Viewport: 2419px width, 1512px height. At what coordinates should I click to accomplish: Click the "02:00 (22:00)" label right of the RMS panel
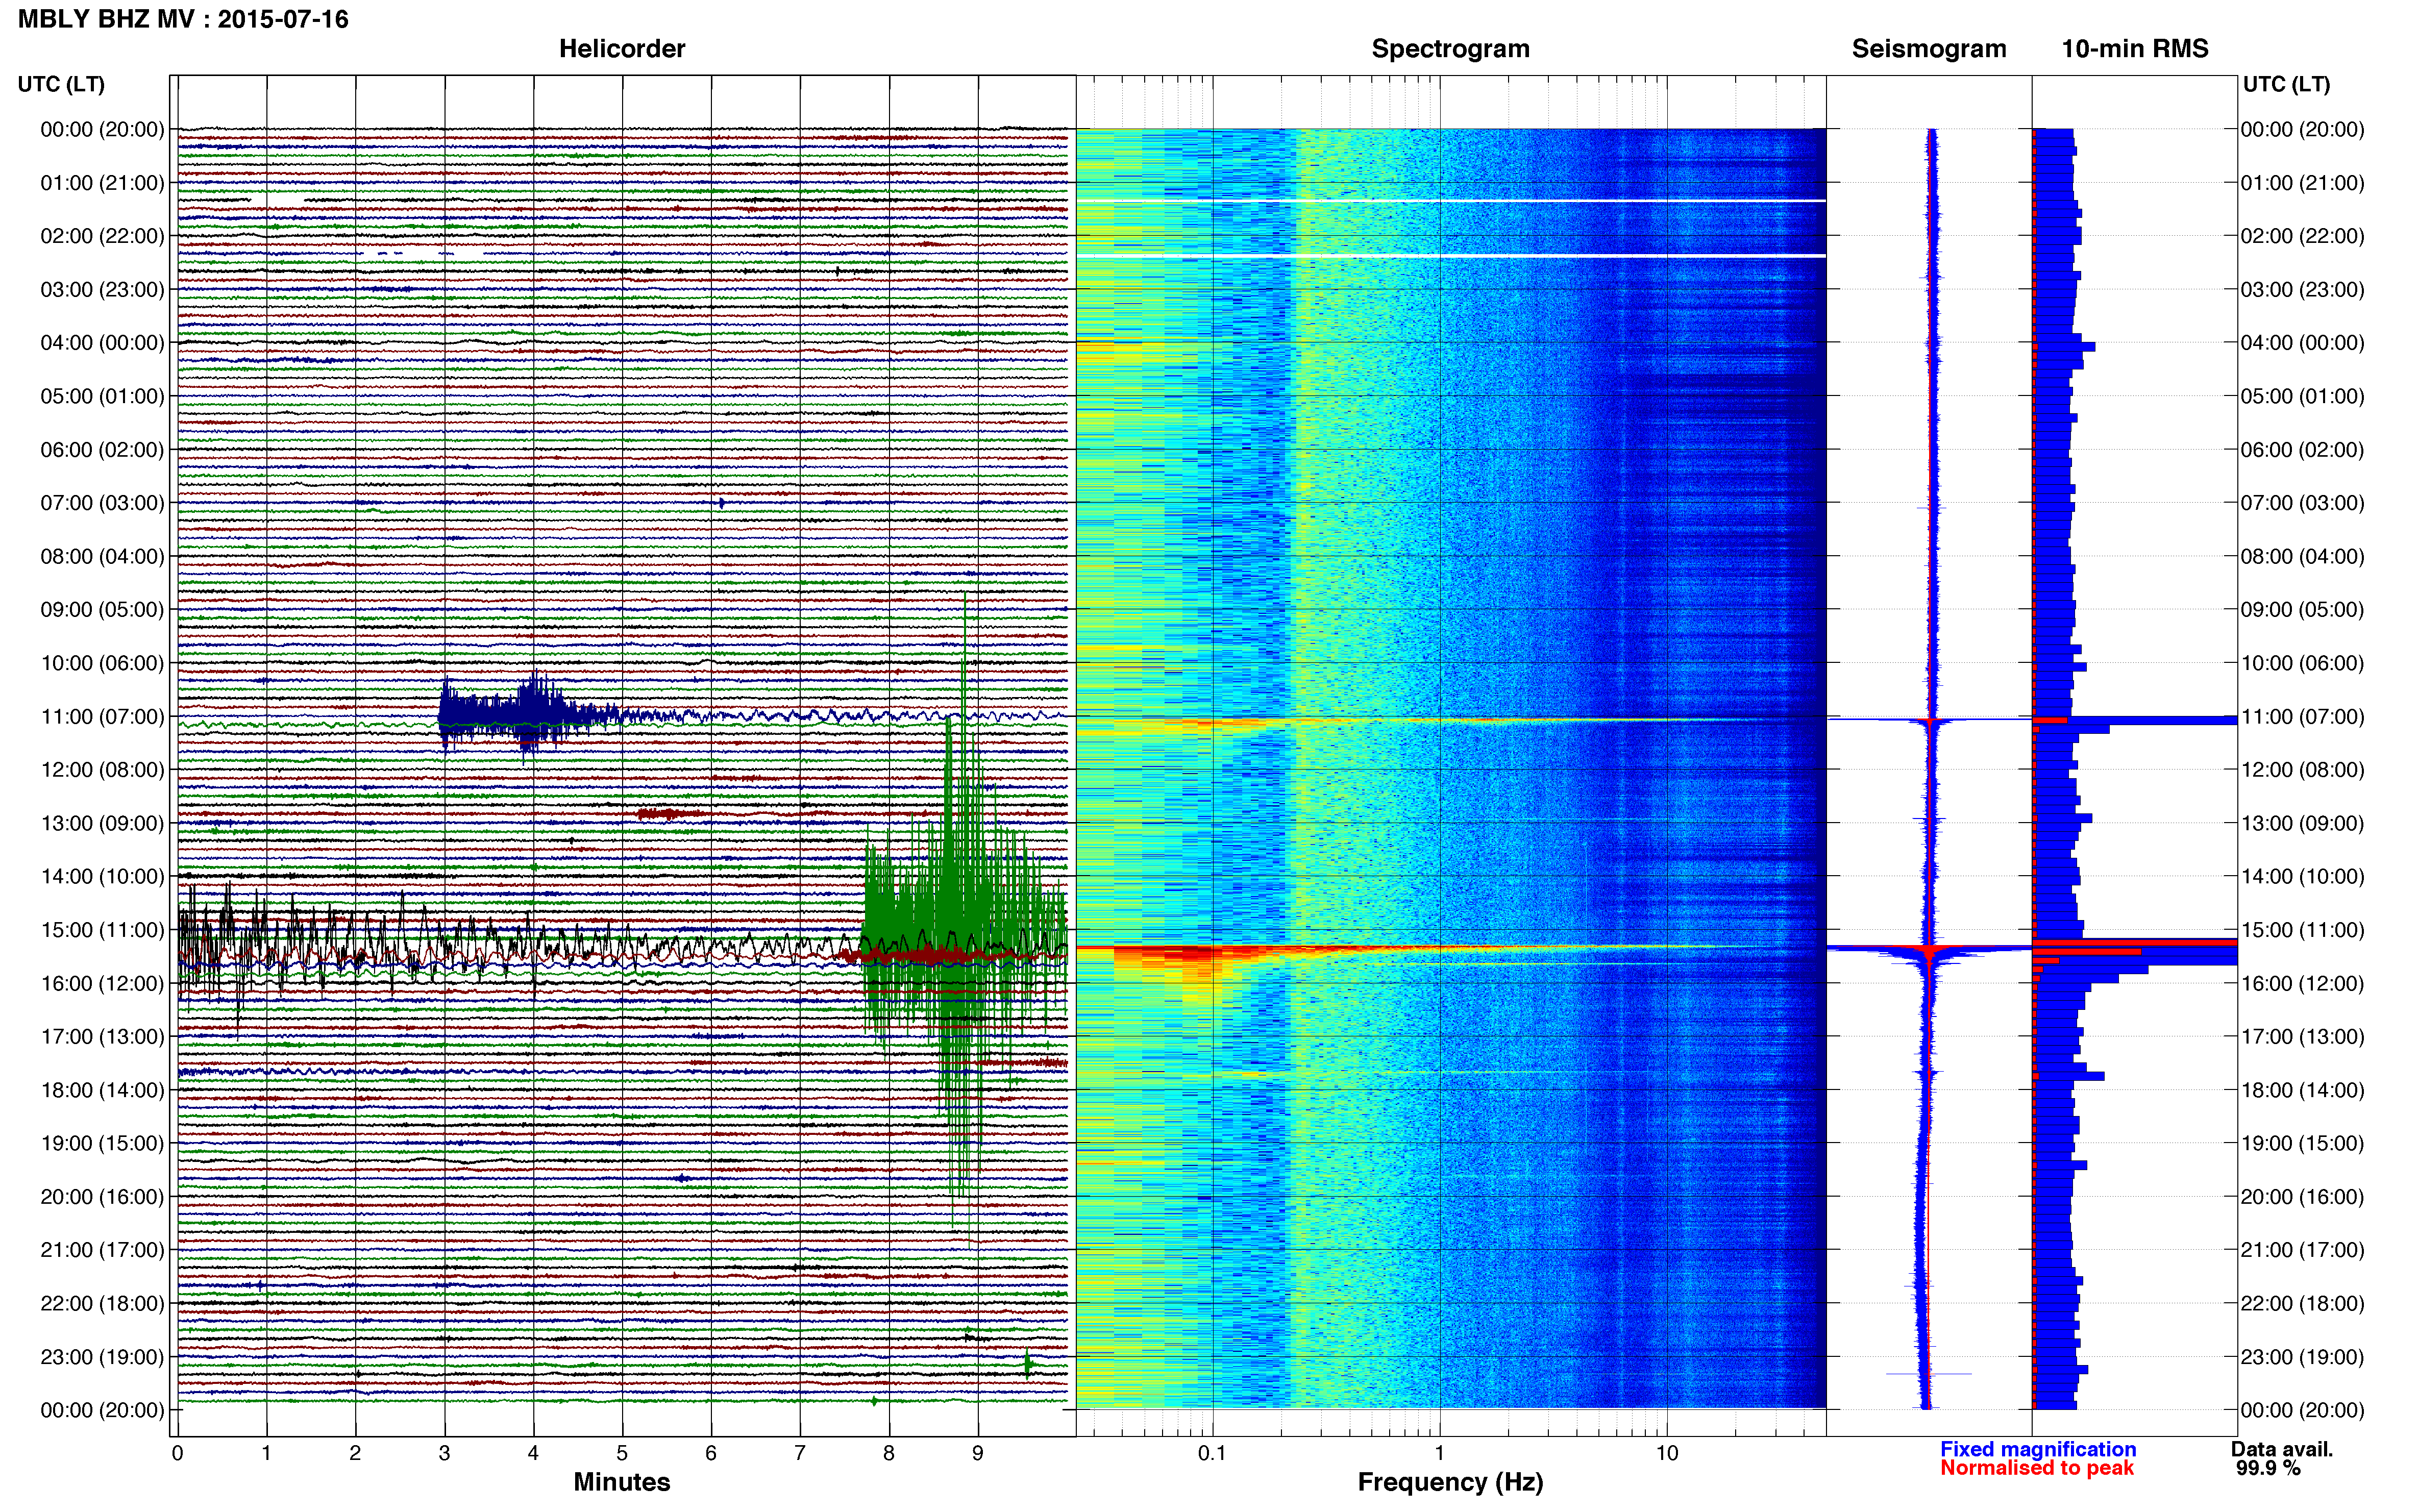coord(2302,236)
